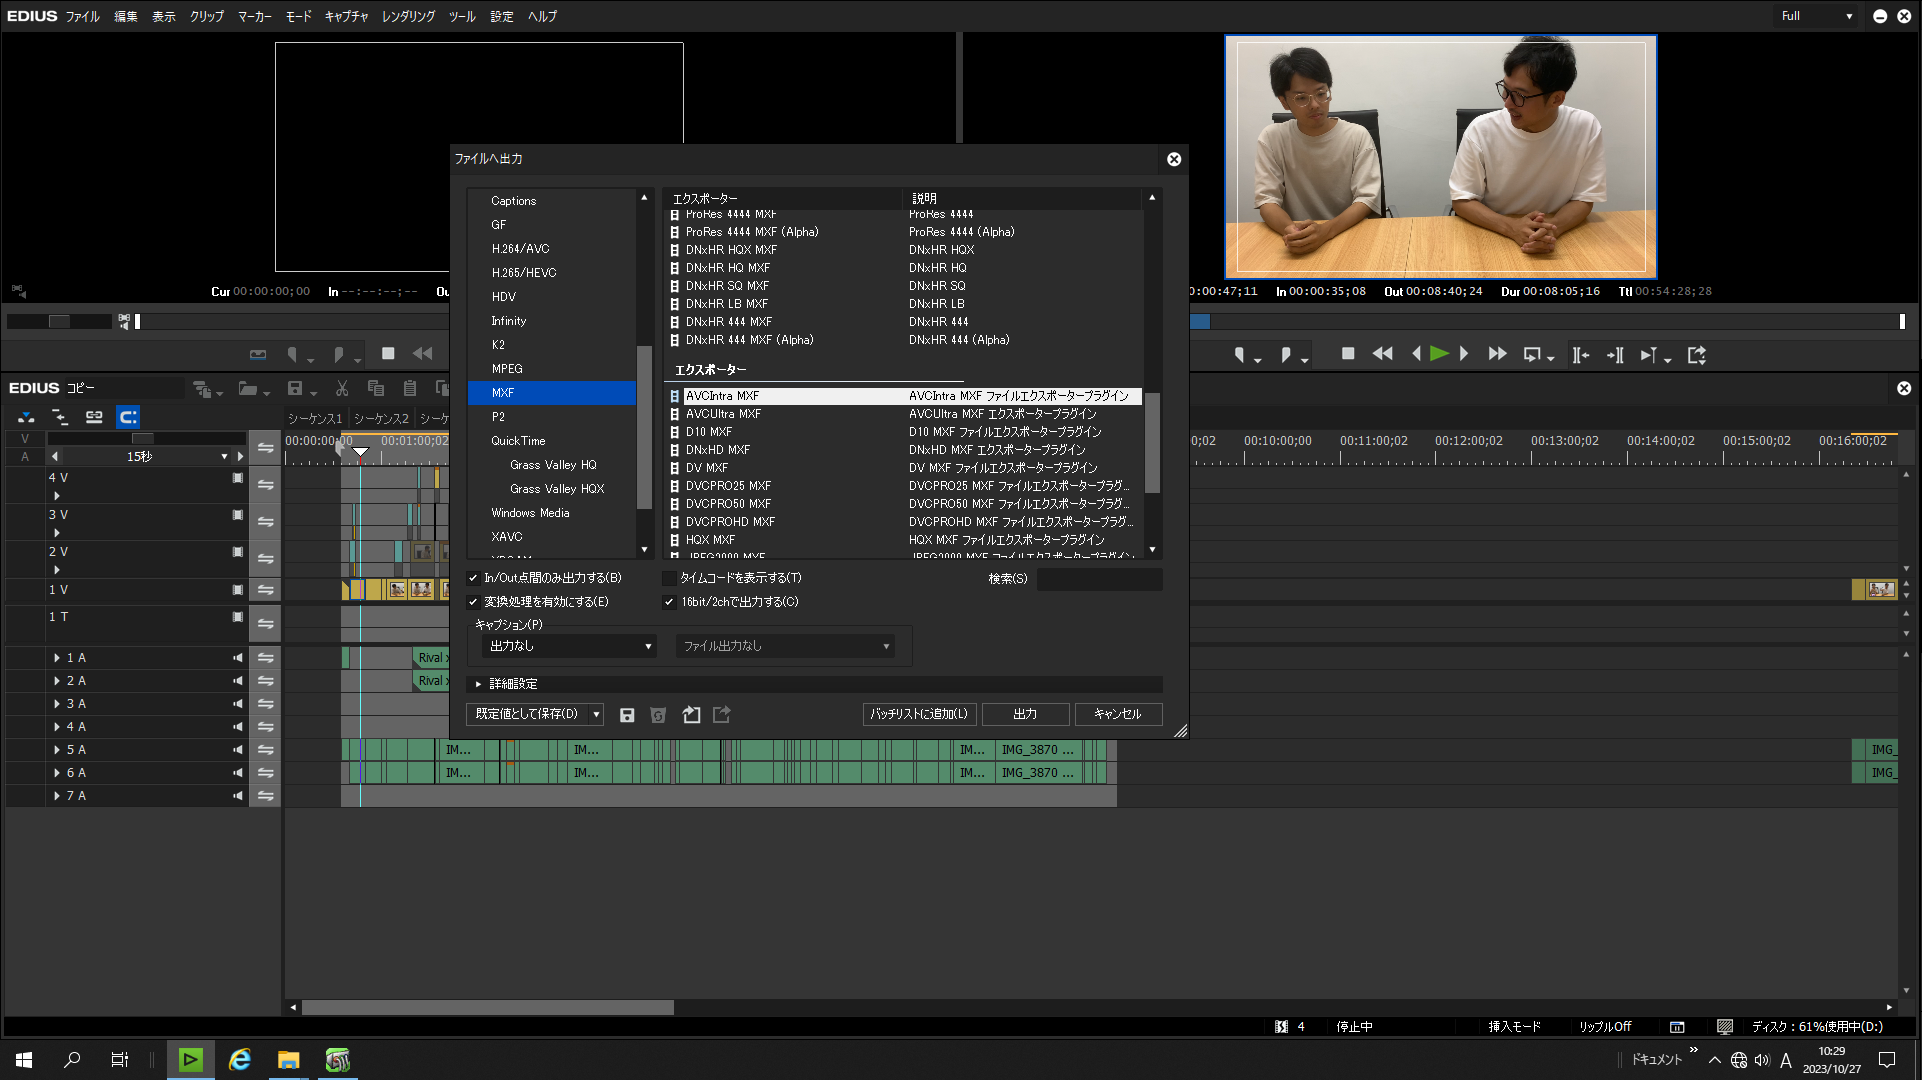Click the copy icon in the EDIUS toolbar

(x=376, y=388)
